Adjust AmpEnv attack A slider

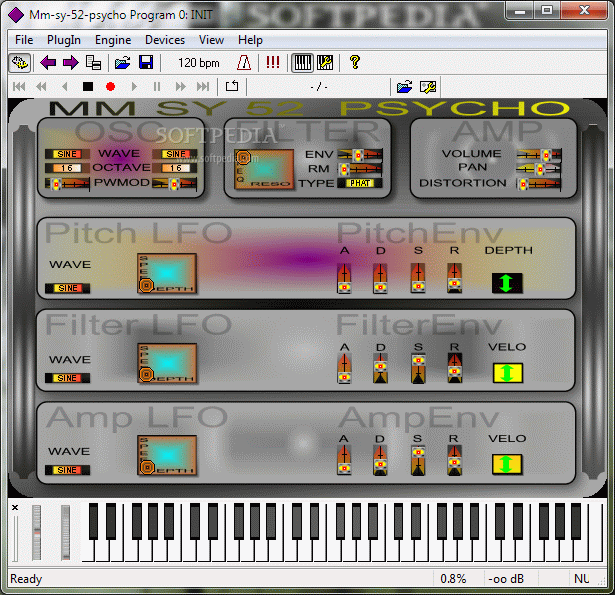(344, 460)
